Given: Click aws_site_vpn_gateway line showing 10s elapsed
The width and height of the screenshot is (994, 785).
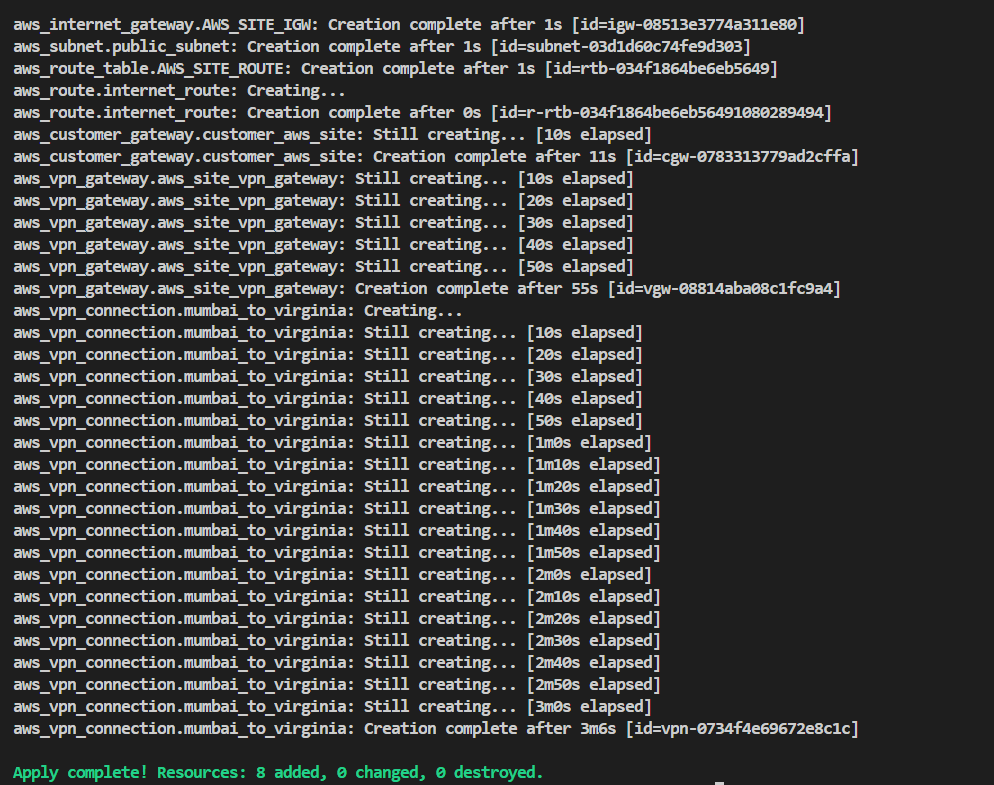Looking at the screenshot, I should pos(323,179).
